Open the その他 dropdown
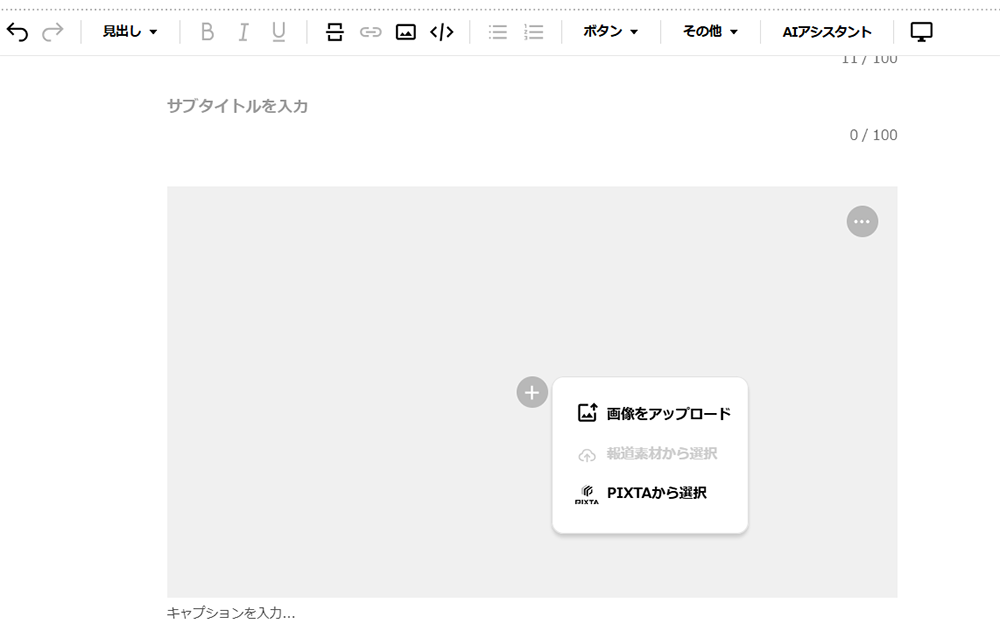The width and height of the screenshot is (1000, 638). [710, 31]
